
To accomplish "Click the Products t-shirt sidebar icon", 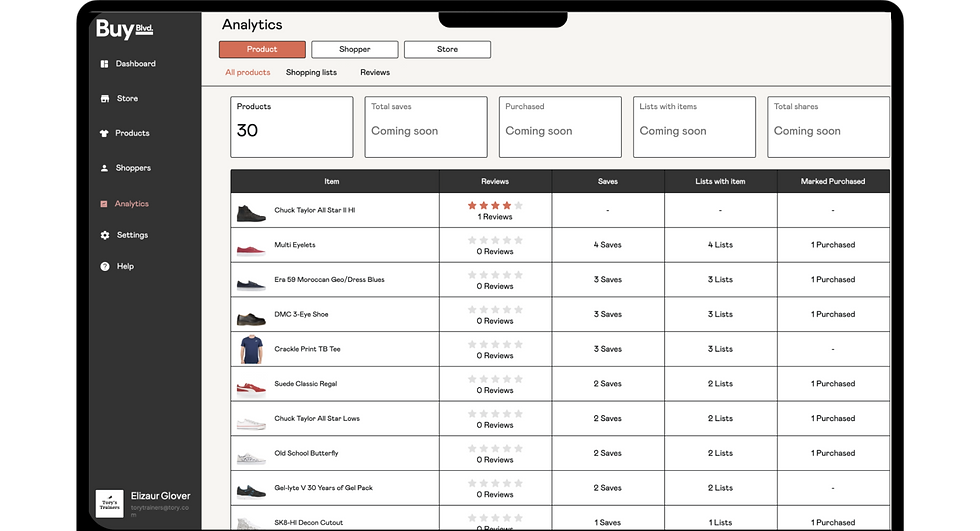I will 104,133.
